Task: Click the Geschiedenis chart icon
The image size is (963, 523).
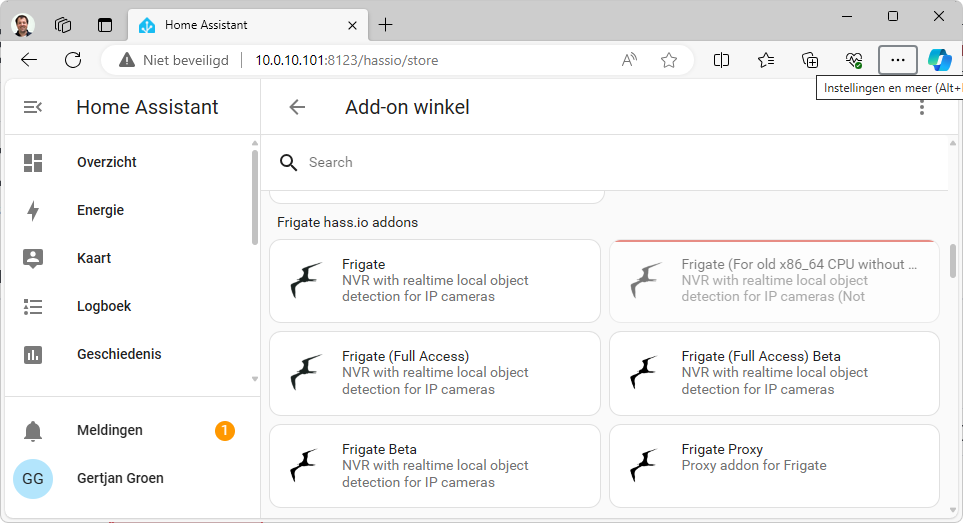Action: click(x=33, y=354)
